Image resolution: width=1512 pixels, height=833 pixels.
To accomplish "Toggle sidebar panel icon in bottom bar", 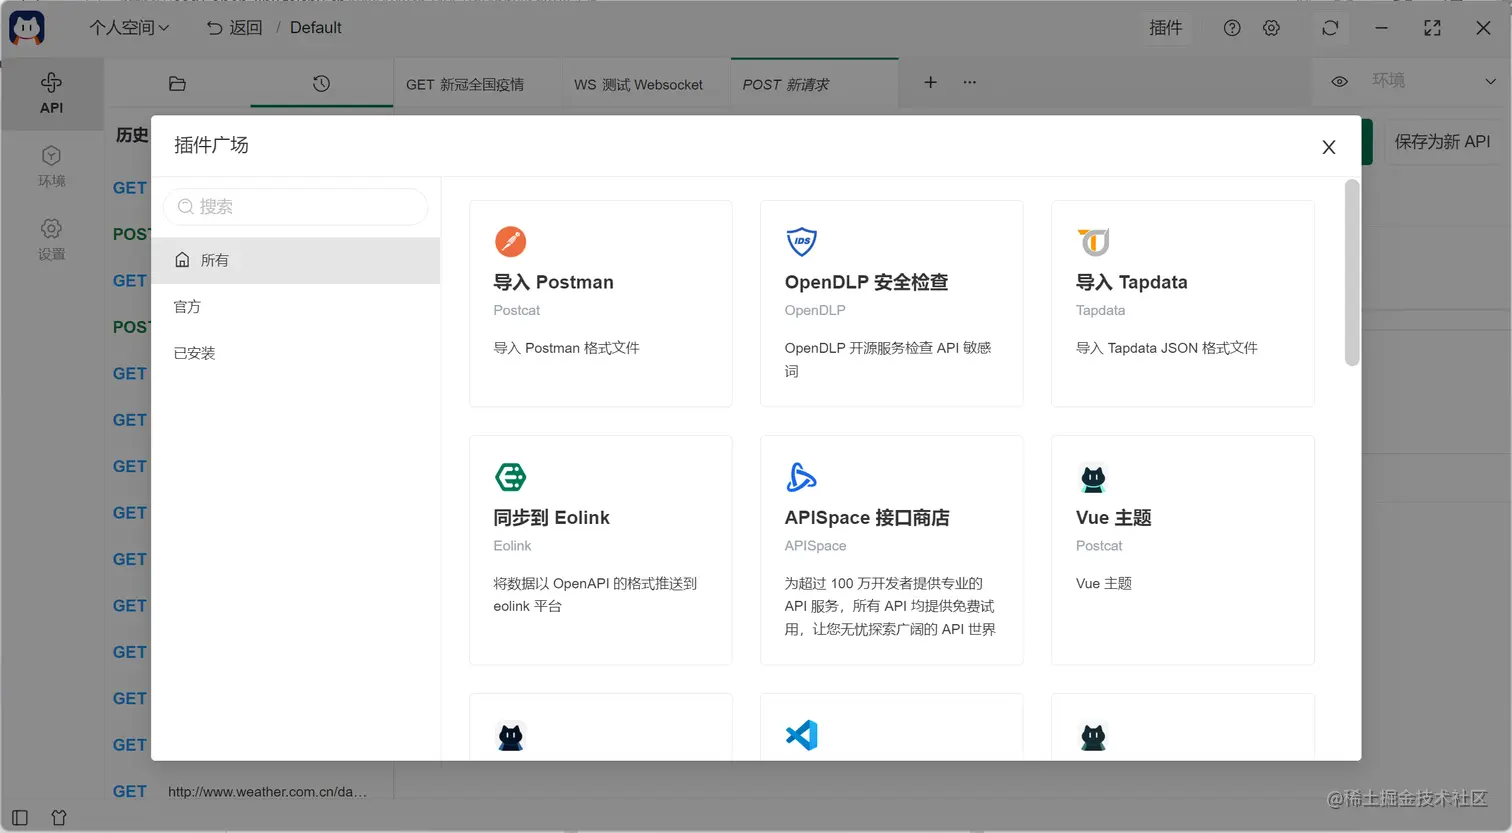I will coord(20,817).
